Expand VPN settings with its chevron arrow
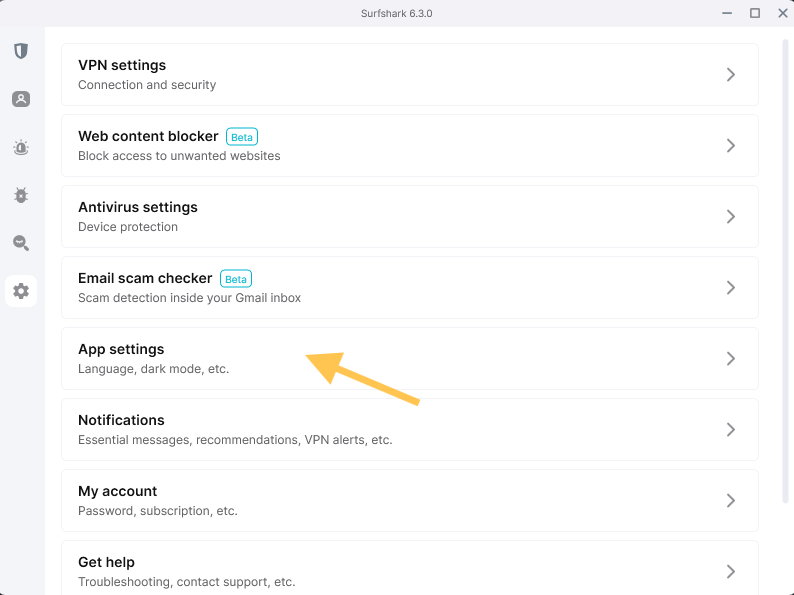The height and width of the screenshot is (595, 794). 731,74
